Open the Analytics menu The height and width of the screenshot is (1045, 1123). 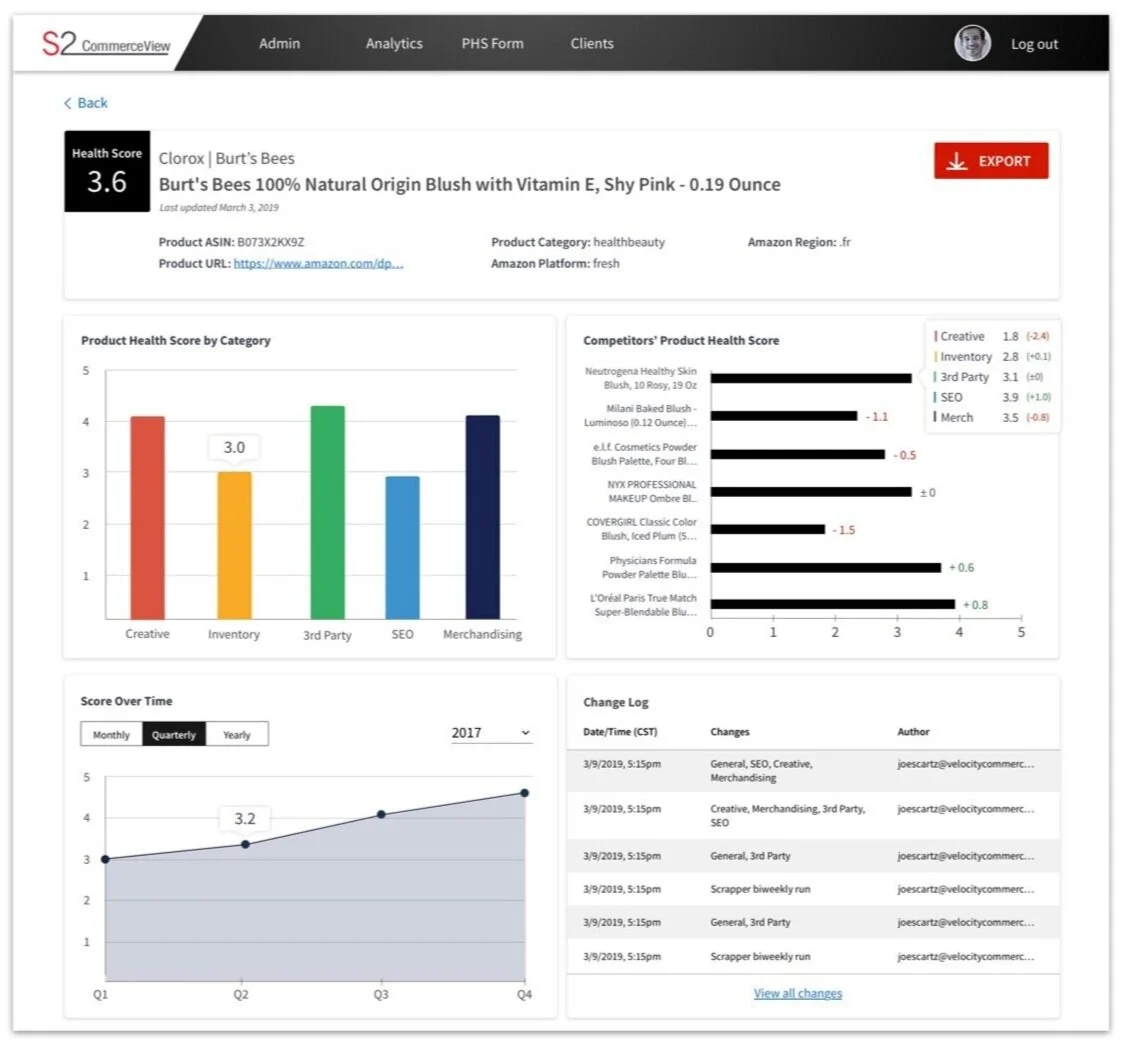[x=394, y=43]
